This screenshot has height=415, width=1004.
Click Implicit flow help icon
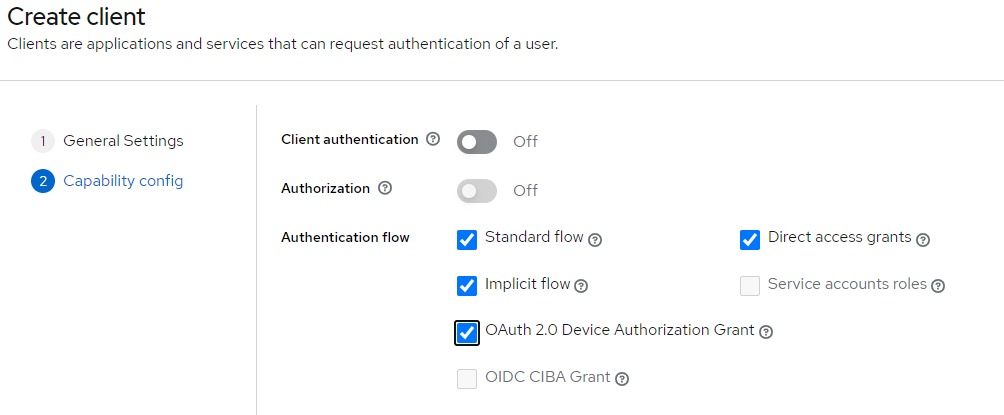pos(581,286)
